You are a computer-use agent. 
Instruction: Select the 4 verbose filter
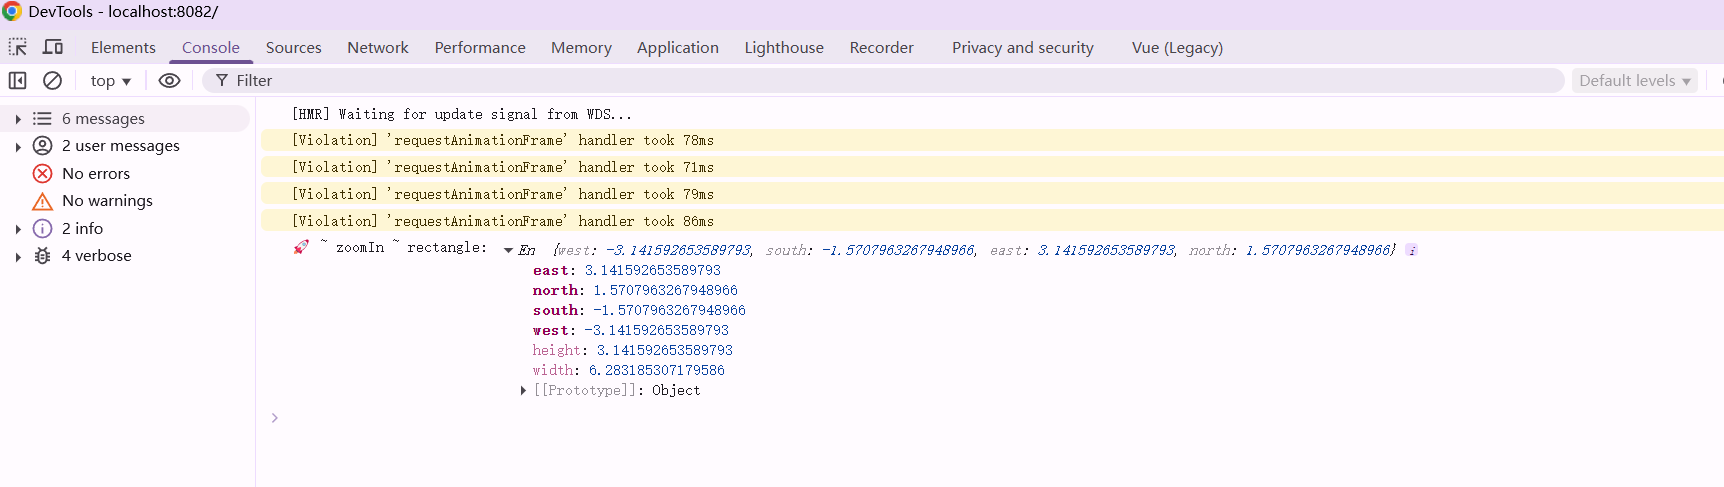click(96, 255)
